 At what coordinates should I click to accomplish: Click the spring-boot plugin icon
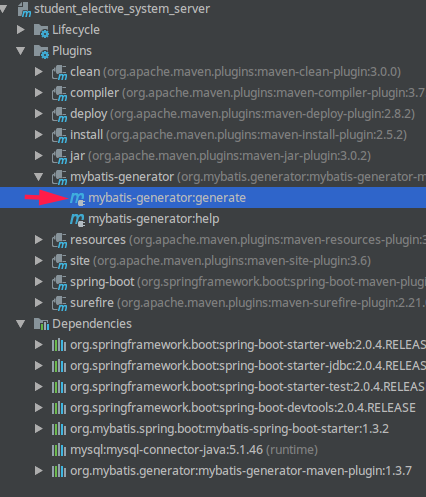[x=59, y=282]
